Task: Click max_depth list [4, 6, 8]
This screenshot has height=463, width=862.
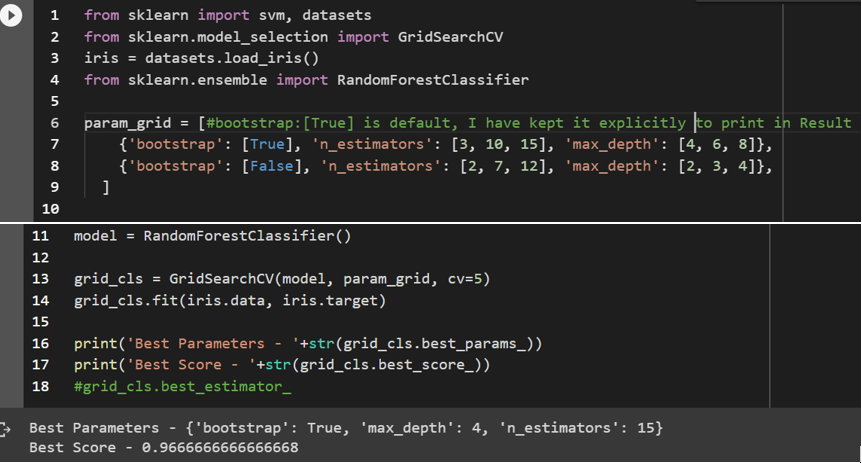Action: 716,145
